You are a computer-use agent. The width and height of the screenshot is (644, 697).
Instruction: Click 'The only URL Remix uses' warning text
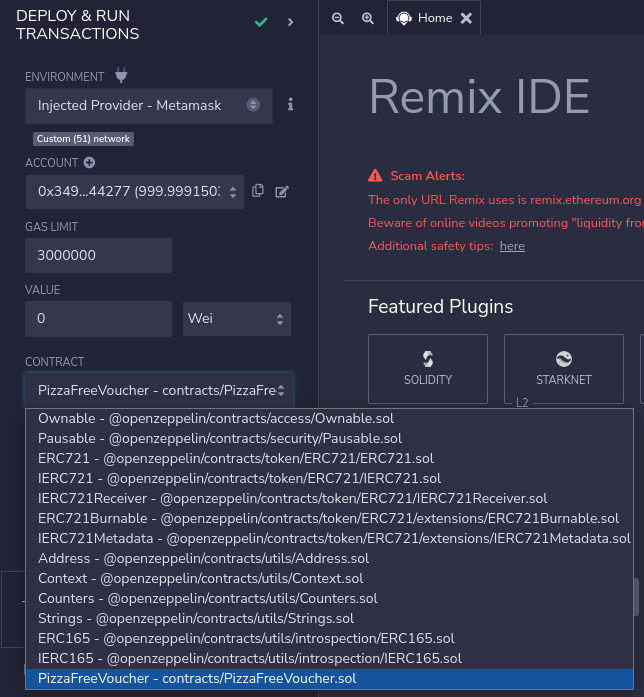point(504,200)
